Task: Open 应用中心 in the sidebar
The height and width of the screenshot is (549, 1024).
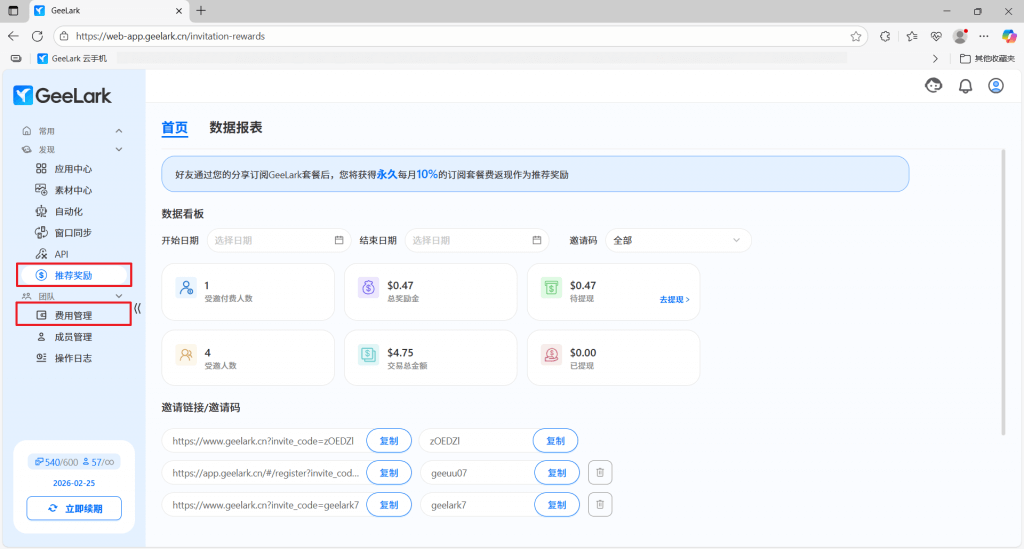Action: coord(73,169)
